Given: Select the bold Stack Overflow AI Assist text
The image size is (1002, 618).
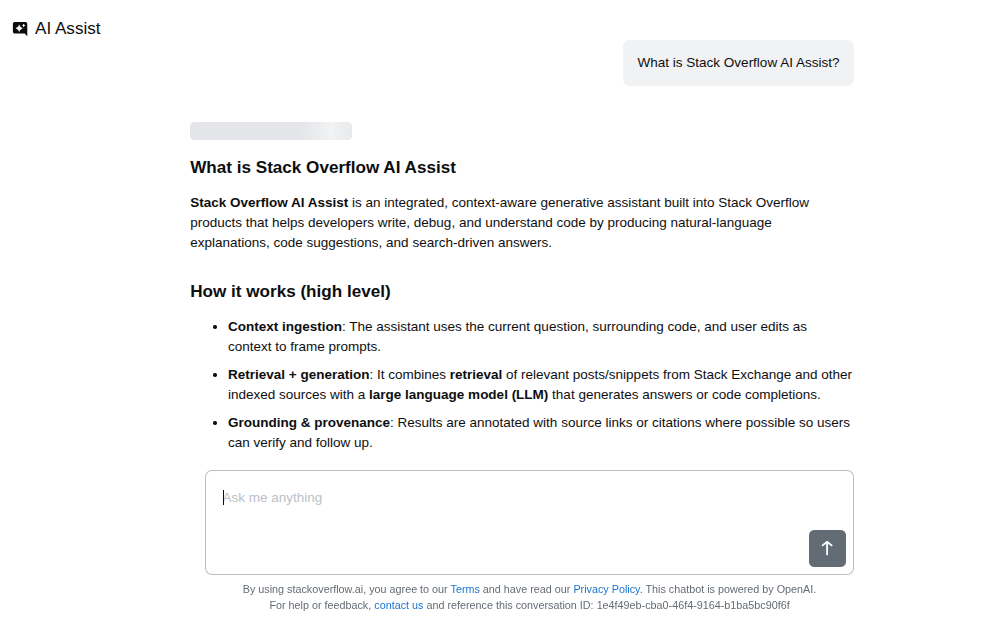Looking at the screenshot, I should pos(268,202).
